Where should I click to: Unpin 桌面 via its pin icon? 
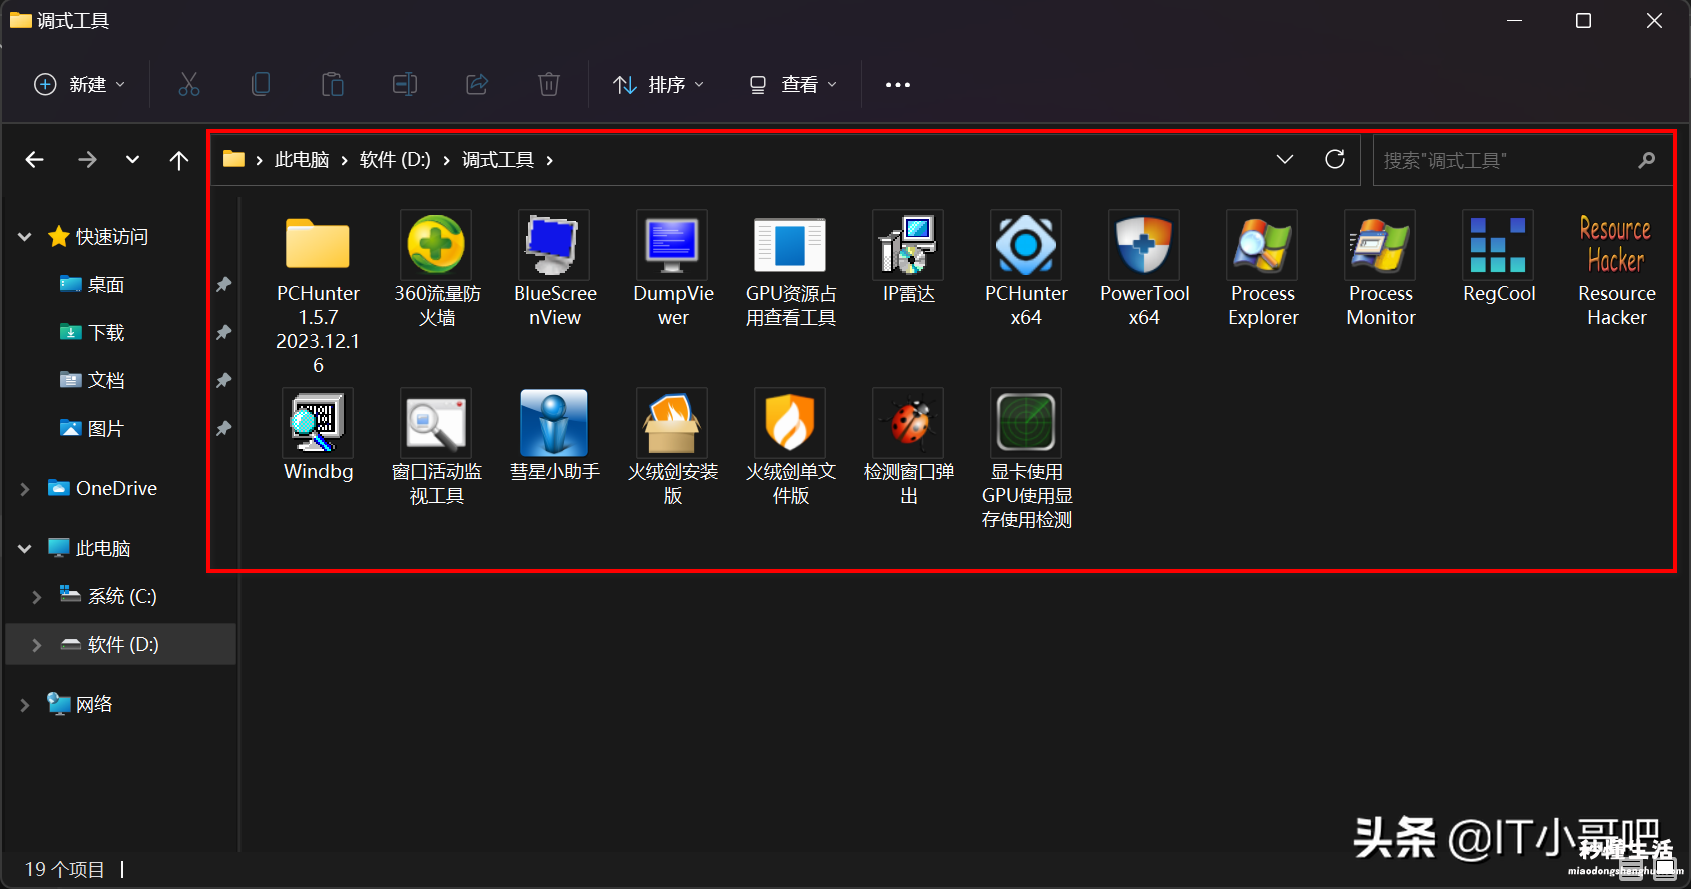tap(224, 285)
